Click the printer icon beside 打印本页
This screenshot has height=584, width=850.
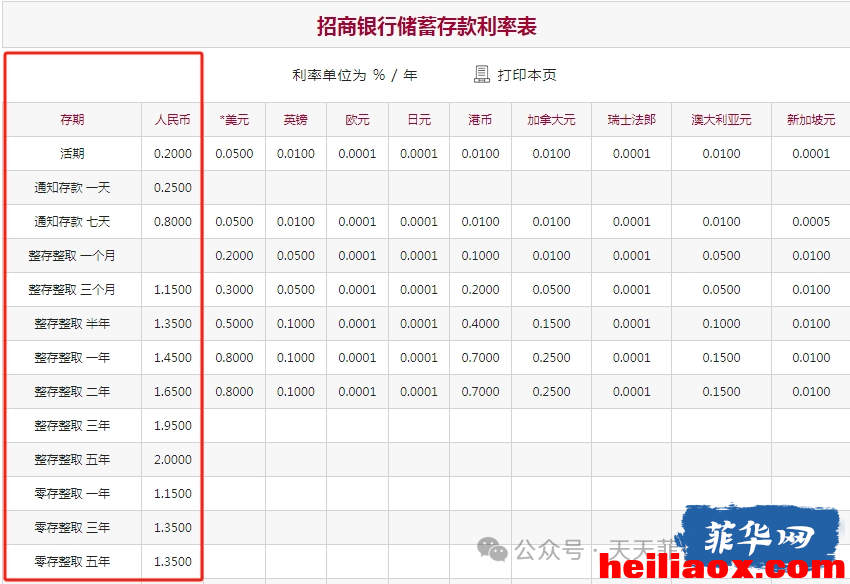click(x=481, y=74)
